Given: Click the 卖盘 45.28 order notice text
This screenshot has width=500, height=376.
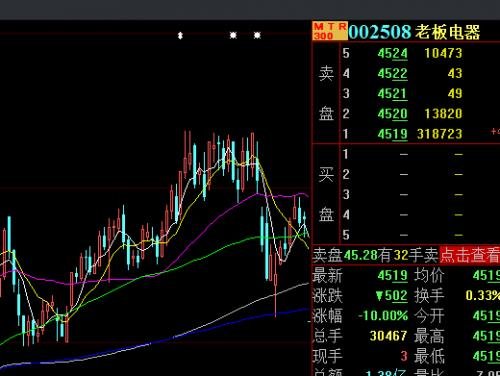Looking at the screenshot, I should pyautogui.click(x=375, y=255).
